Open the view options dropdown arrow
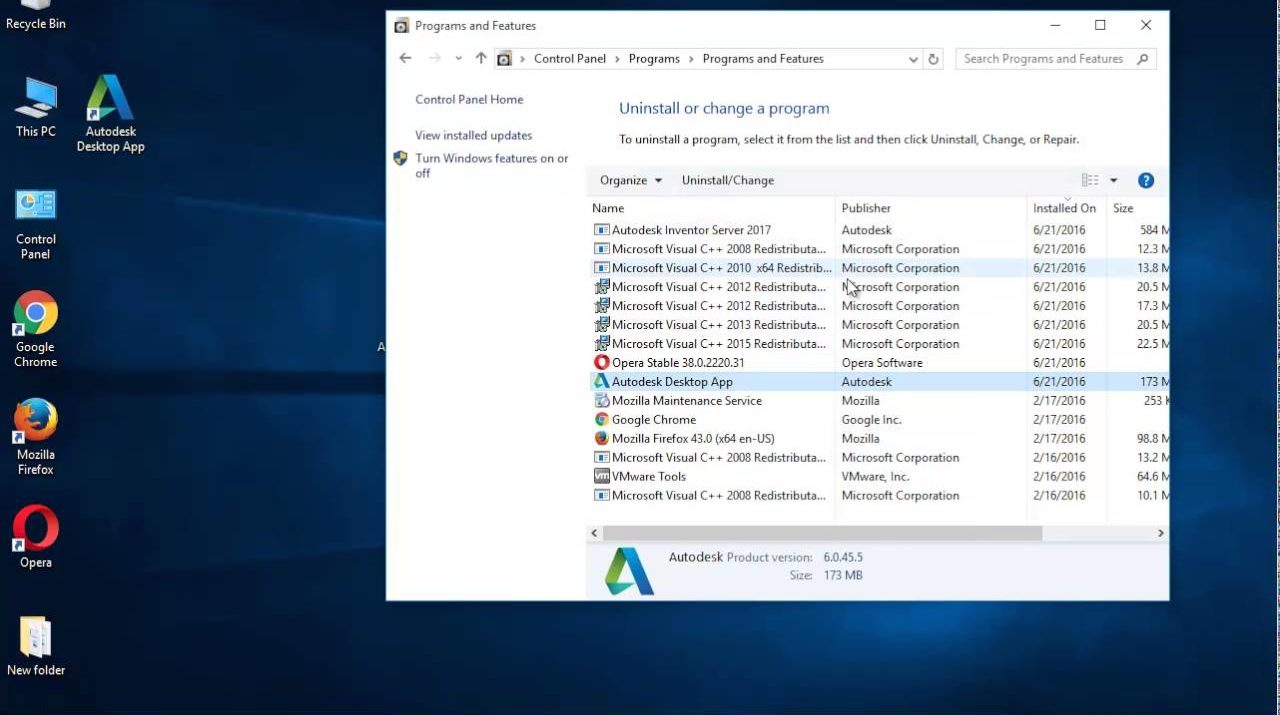1280x715 pixels. click(x=1114, y=181)
